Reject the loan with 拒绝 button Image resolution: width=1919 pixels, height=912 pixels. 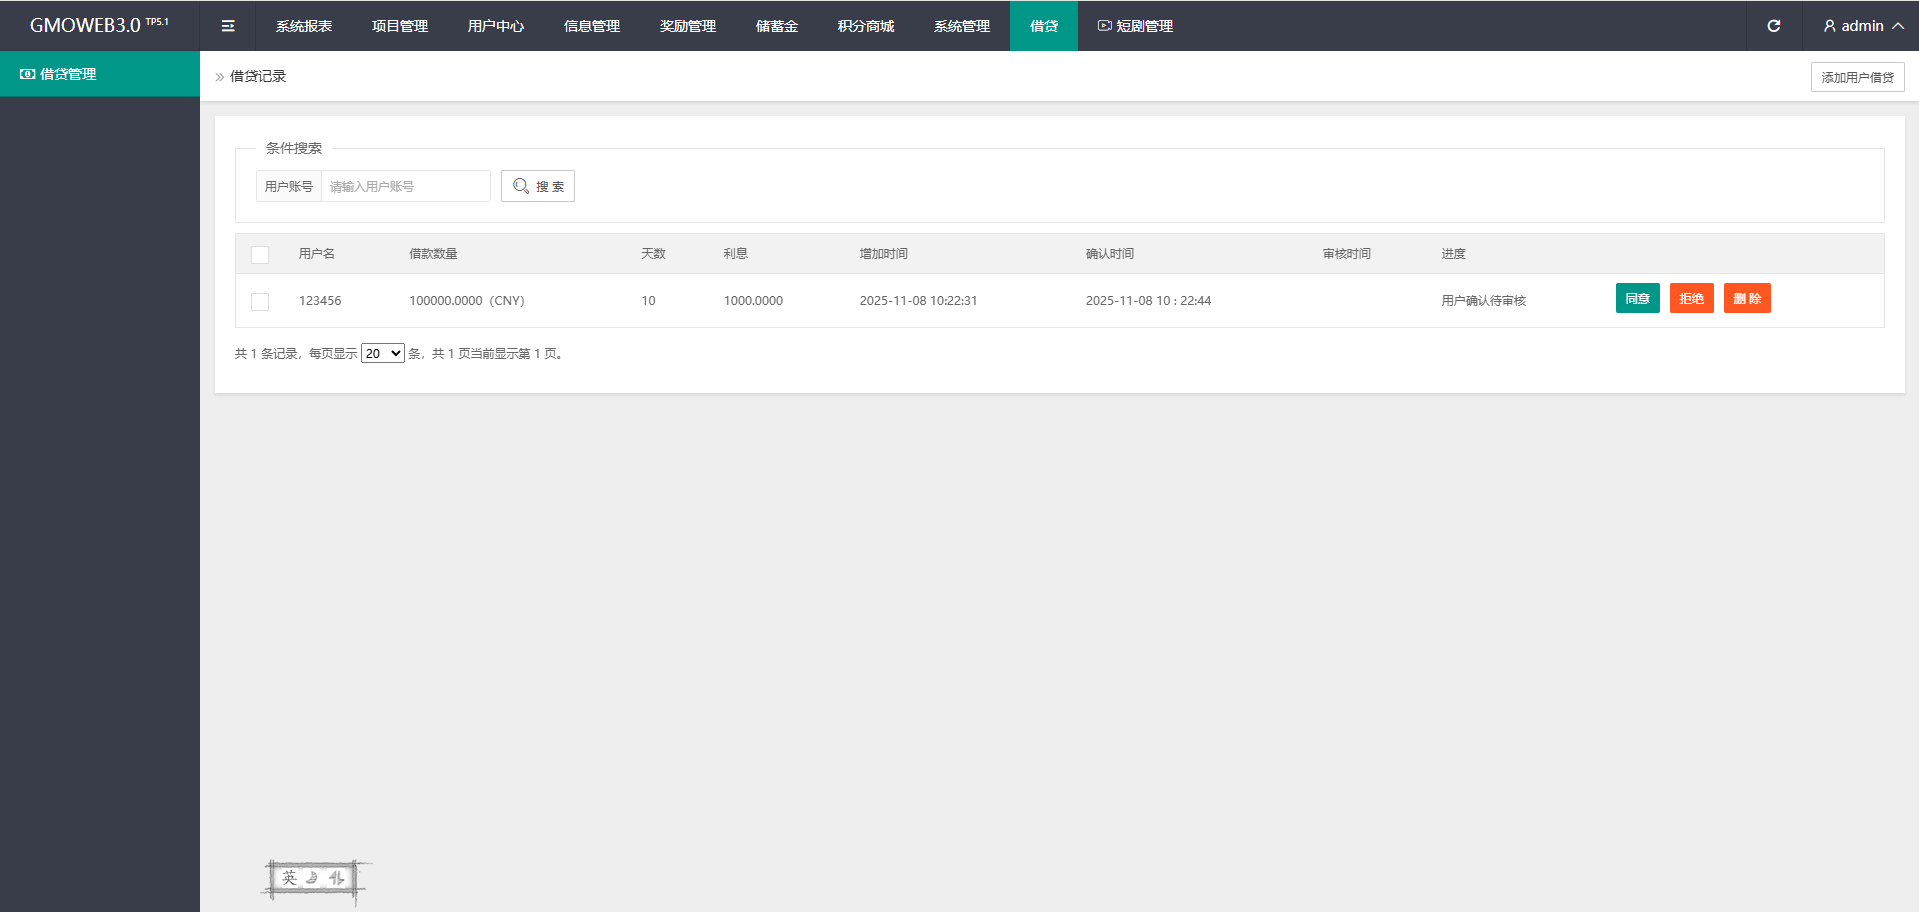[x=1691, y=299]
